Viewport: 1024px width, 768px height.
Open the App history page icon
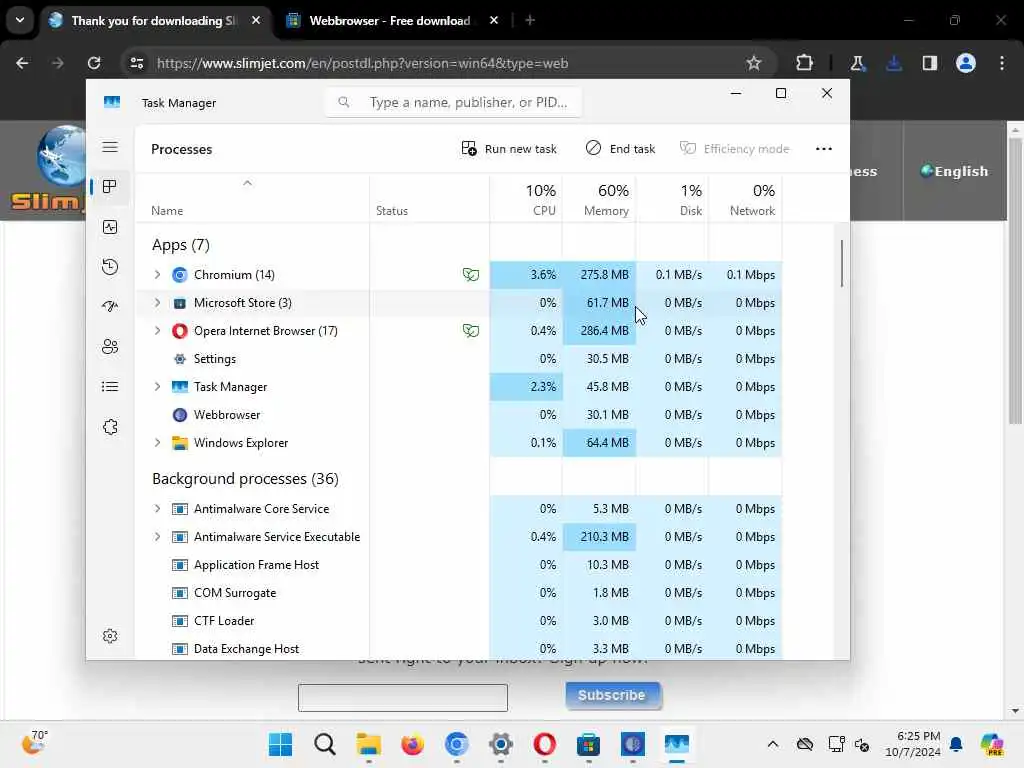pos(110,266)
